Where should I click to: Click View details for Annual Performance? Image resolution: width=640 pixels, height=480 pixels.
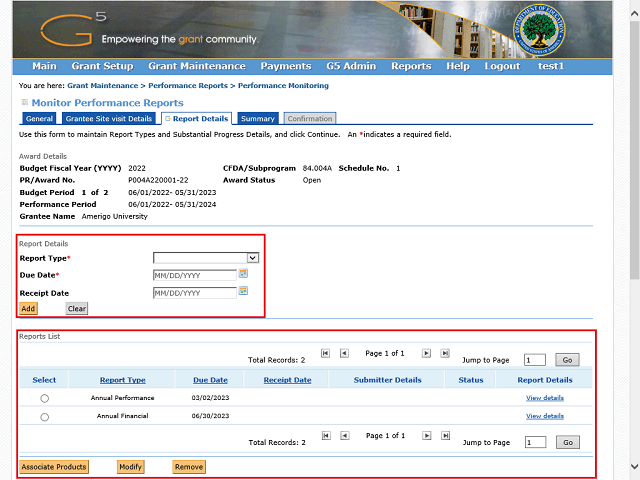[x=544, y=398]
